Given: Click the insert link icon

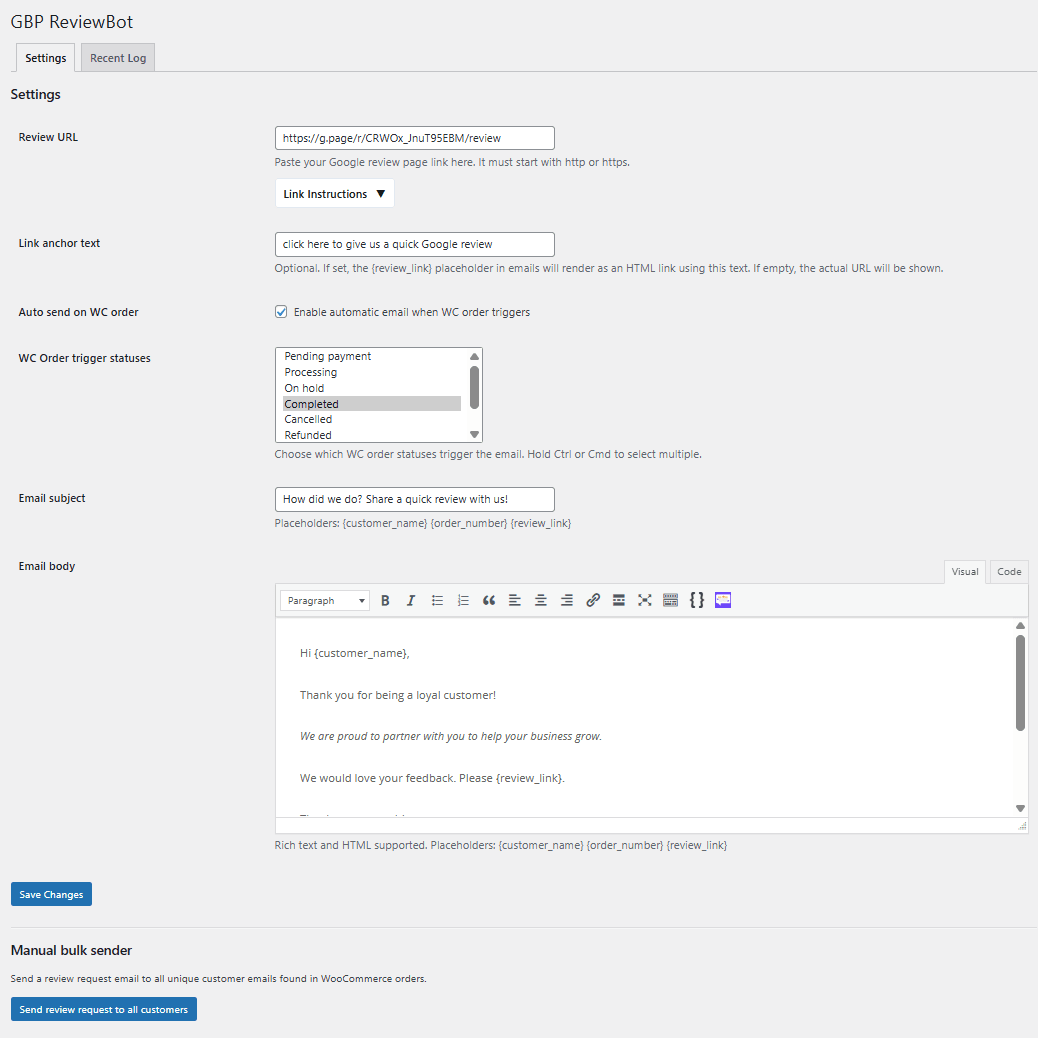Looking at the screenshot, I should (x=593, y=600).
